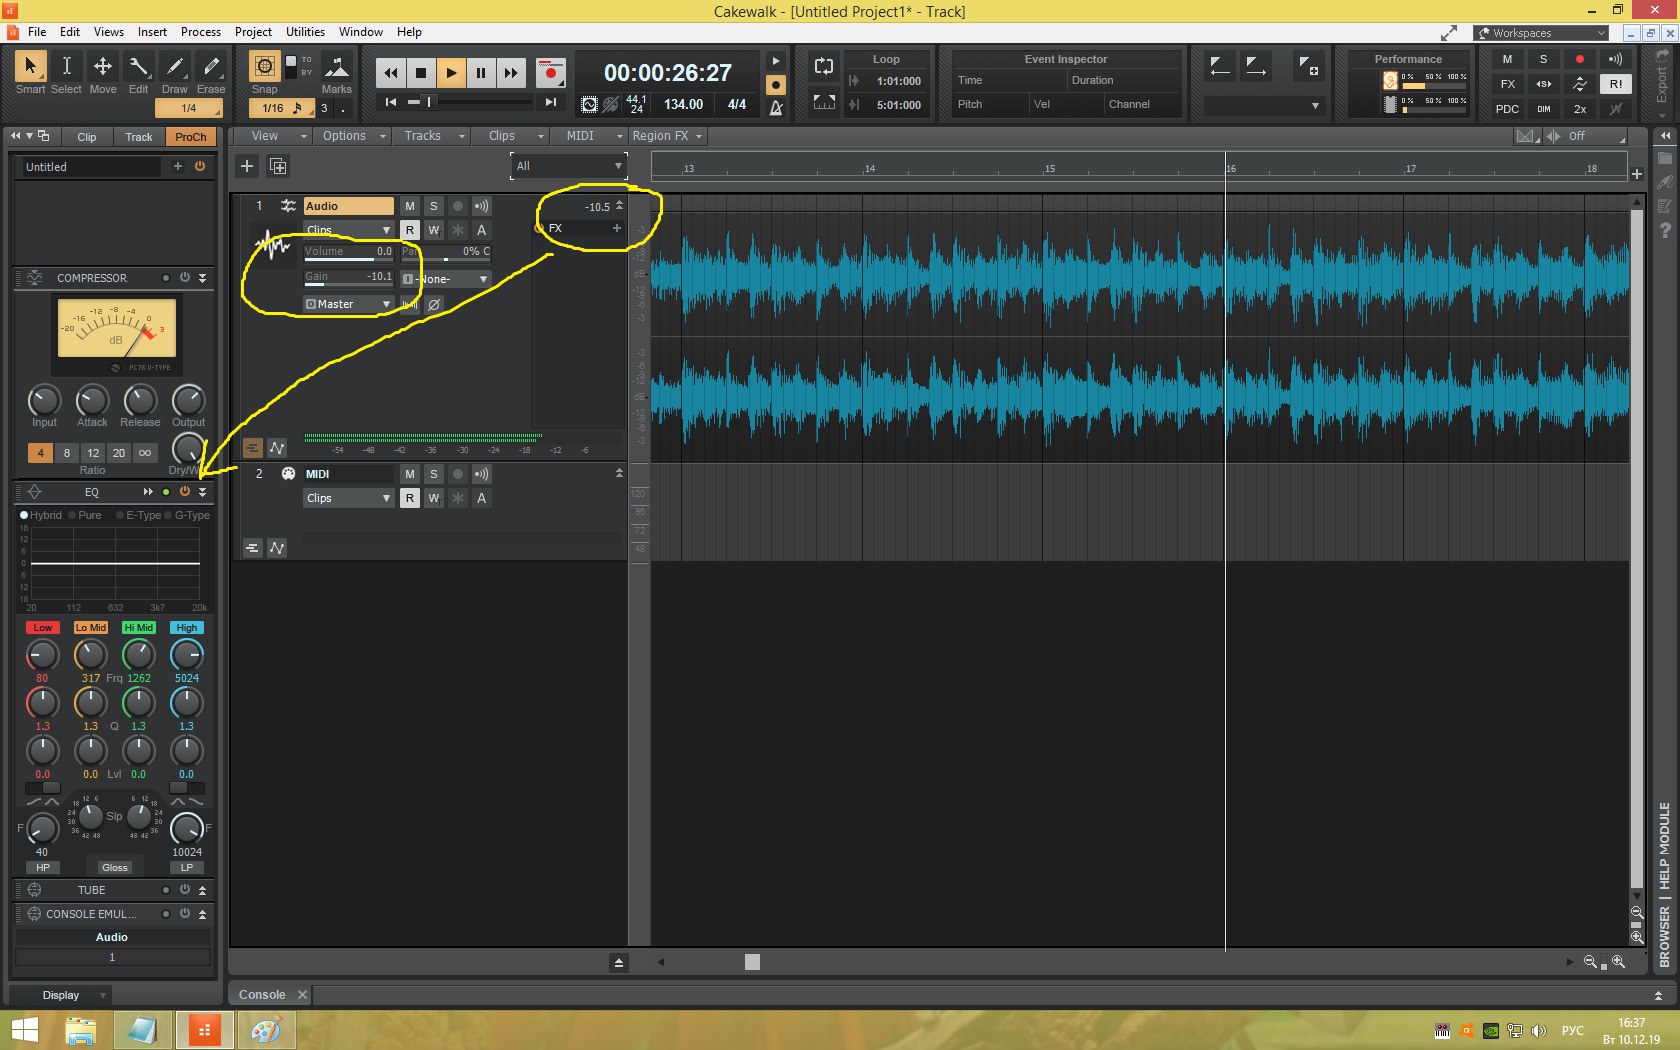1680x1050 pixels.
Task: Arm the transport Record button
Action: pyautogui.click(x=550, y=72)
